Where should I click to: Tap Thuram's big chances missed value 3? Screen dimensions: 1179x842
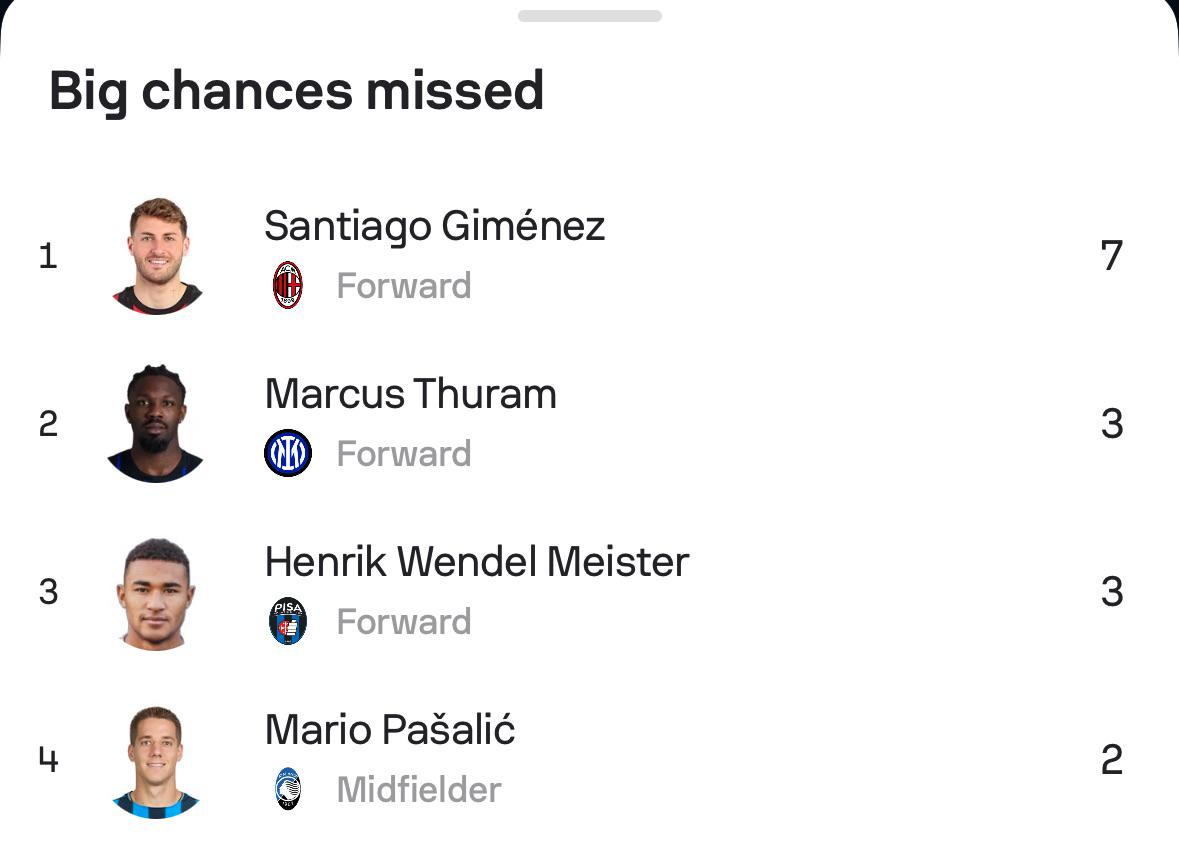1112,425
